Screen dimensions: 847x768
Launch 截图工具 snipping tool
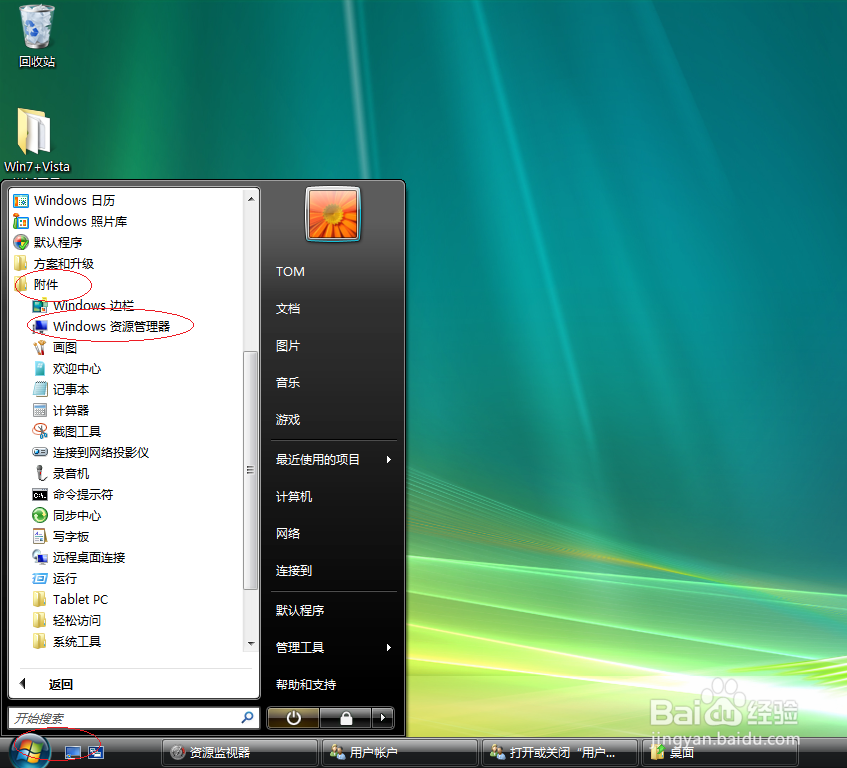click(x=66, y=432)
